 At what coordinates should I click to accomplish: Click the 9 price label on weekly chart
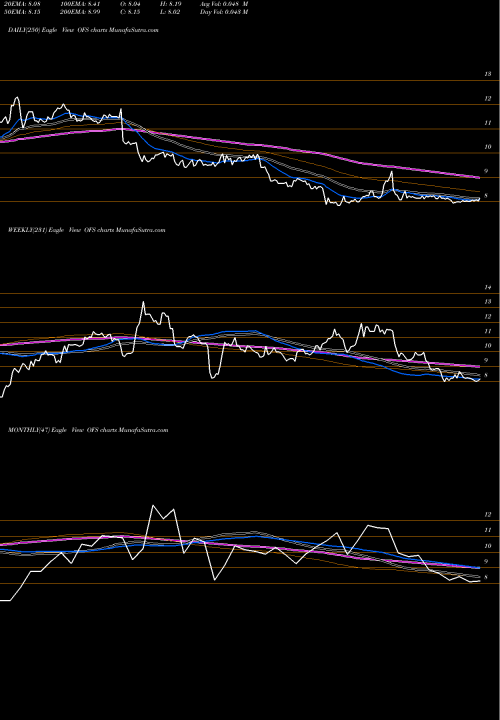tap(486, 360)
